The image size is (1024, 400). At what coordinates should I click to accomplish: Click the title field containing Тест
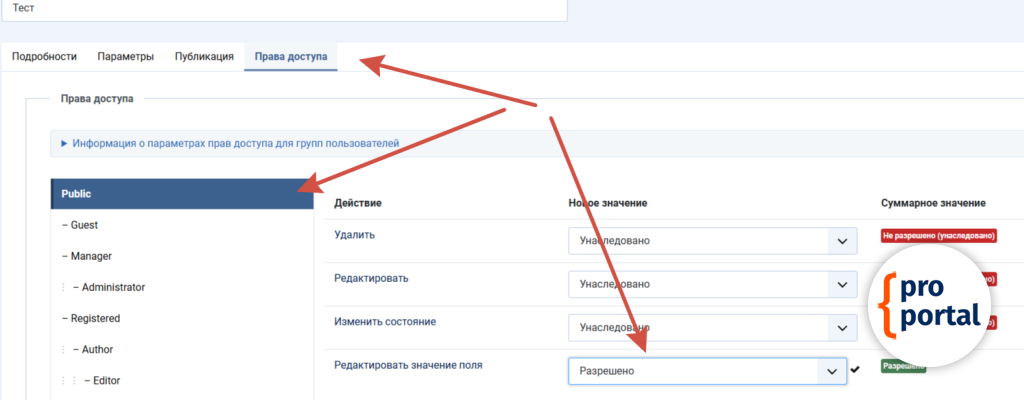283,8
